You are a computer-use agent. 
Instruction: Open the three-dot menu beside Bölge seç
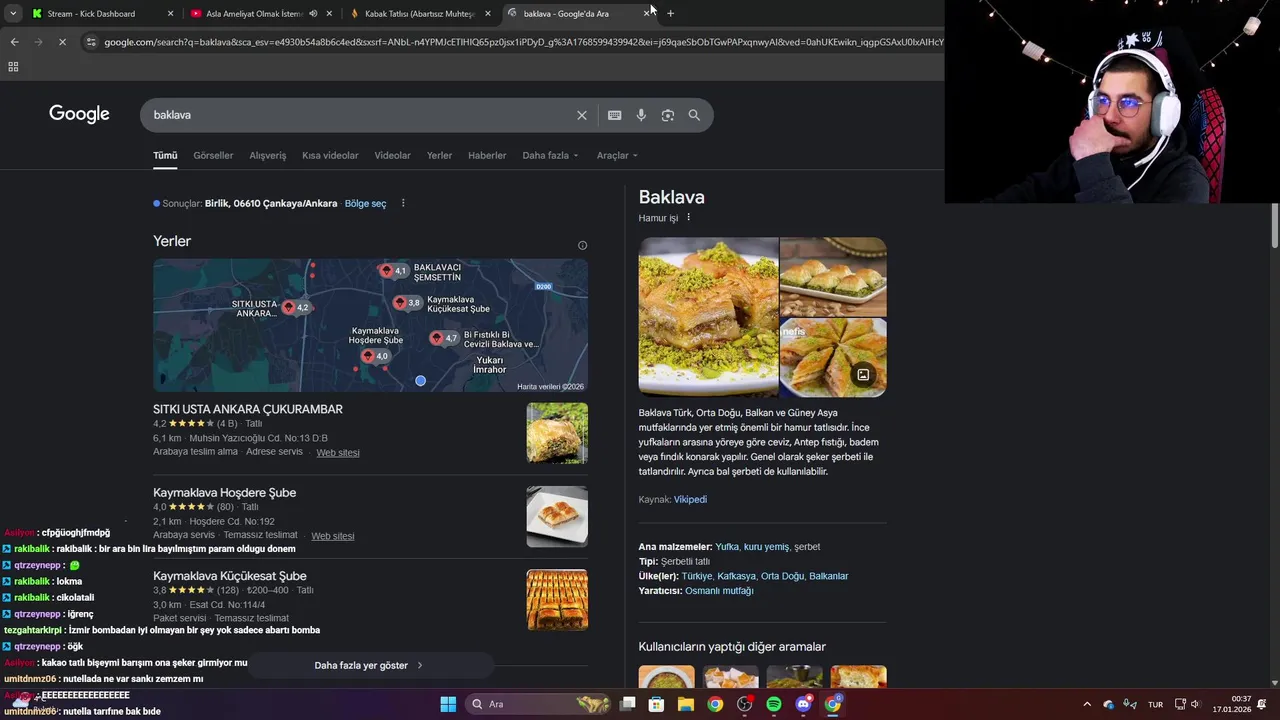coord(403,203)
